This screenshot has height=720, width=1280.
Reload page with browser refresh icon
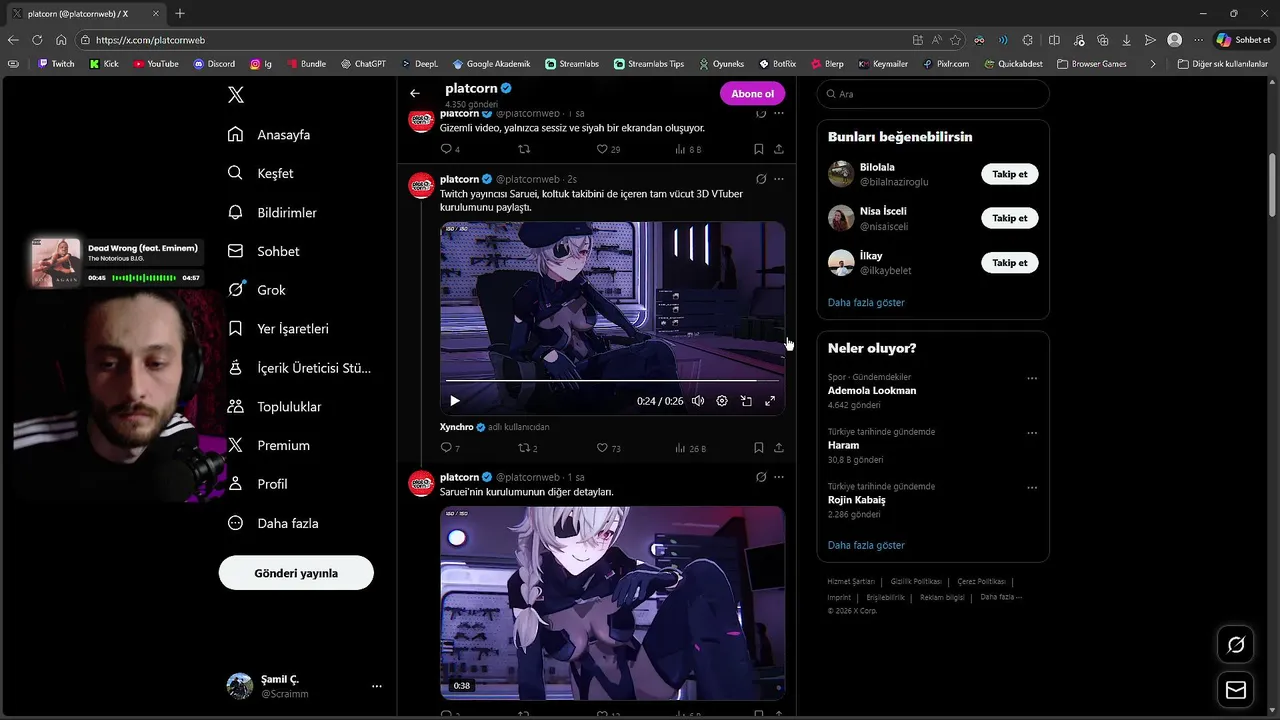37,40
